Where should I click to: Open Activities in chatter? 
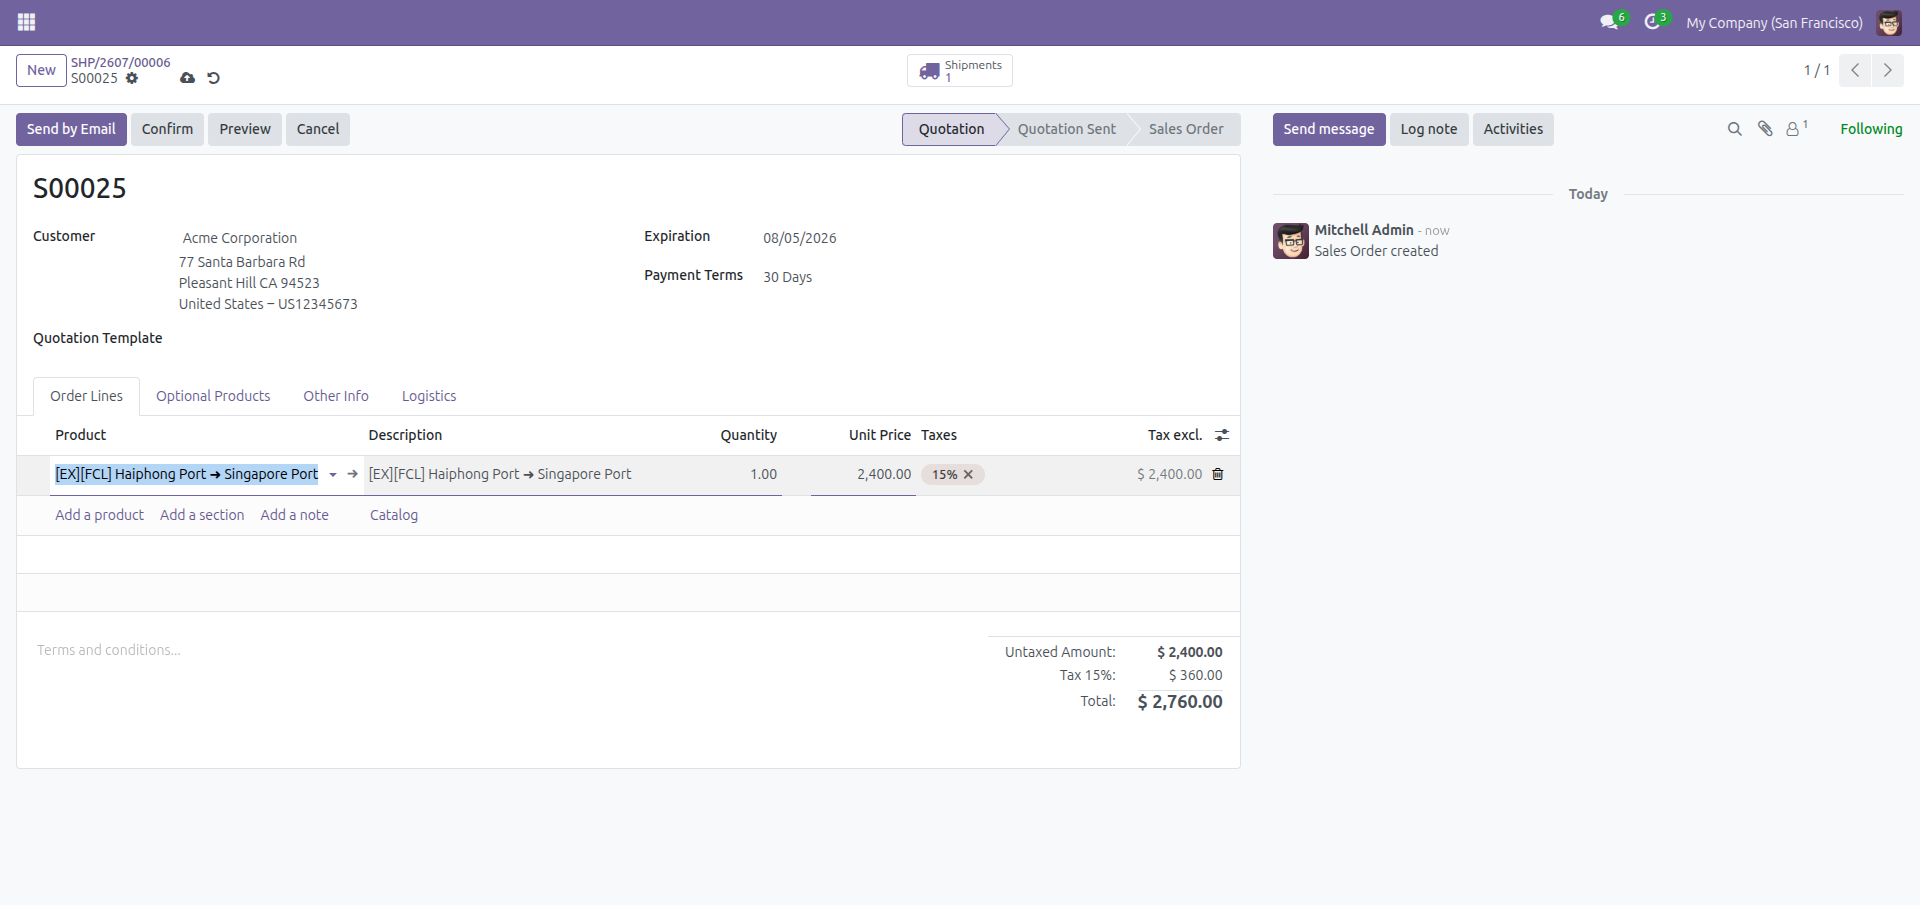(x=1513, y=129)
